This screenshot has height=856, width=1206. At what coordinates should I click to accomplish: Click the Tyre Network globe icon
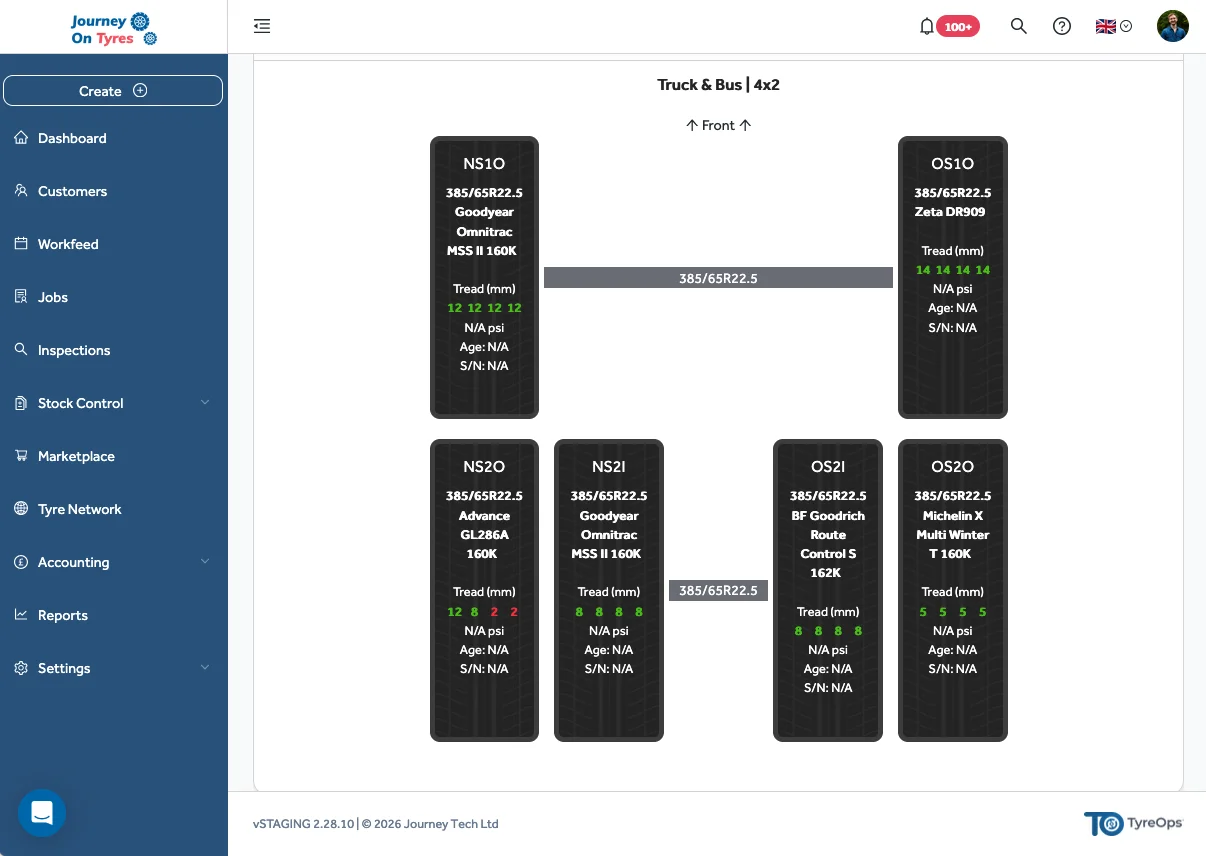coord(21,509)
